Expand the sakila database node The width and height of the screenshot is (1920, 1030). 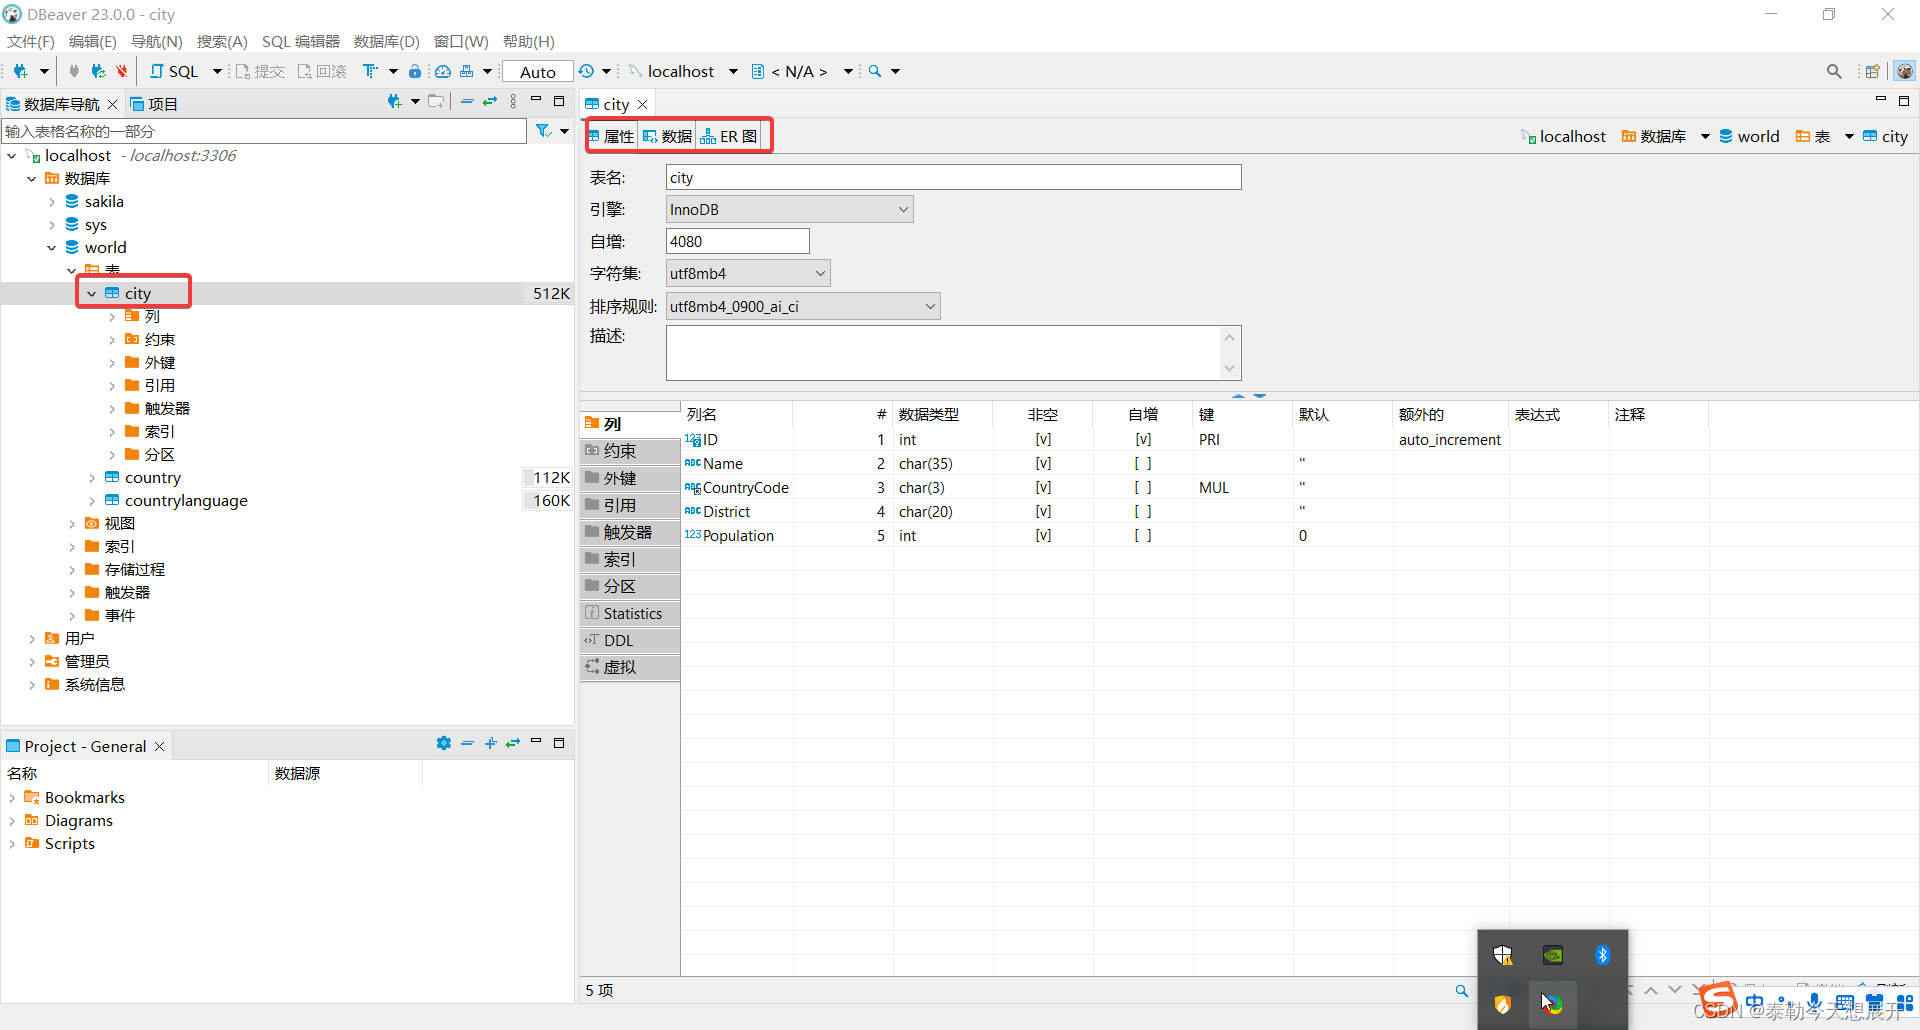(x=52, y=202)
